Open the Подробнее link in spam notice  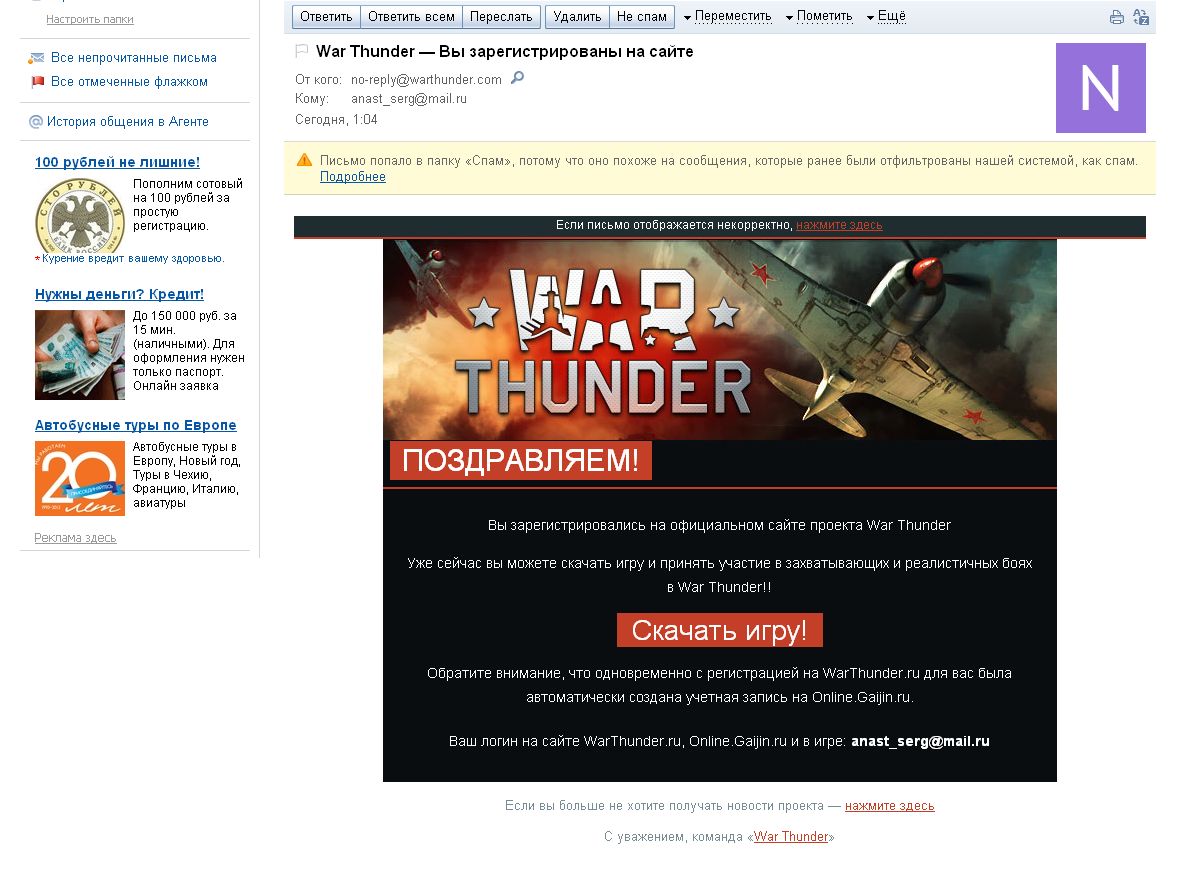point(353,177)
